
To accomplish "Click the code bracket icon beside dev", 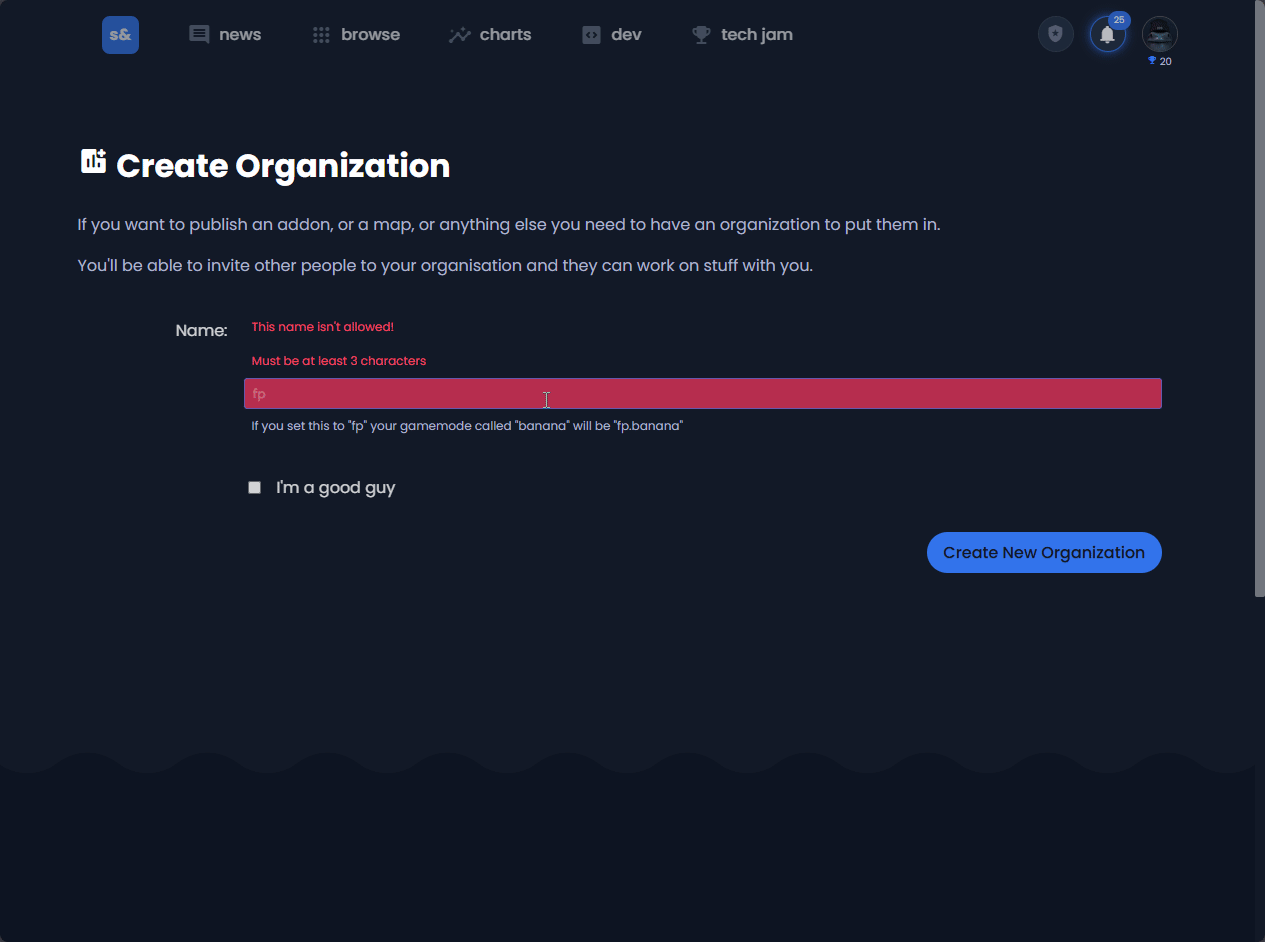I will tap(592, 35).
